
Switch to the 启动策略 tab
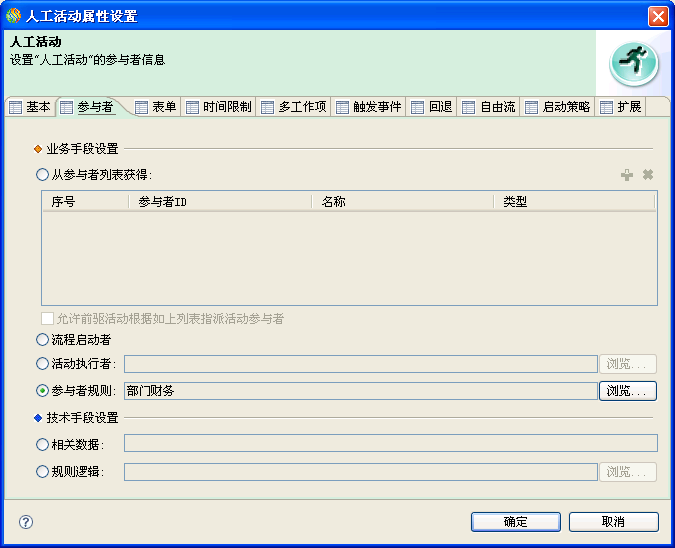pos(557,107)
